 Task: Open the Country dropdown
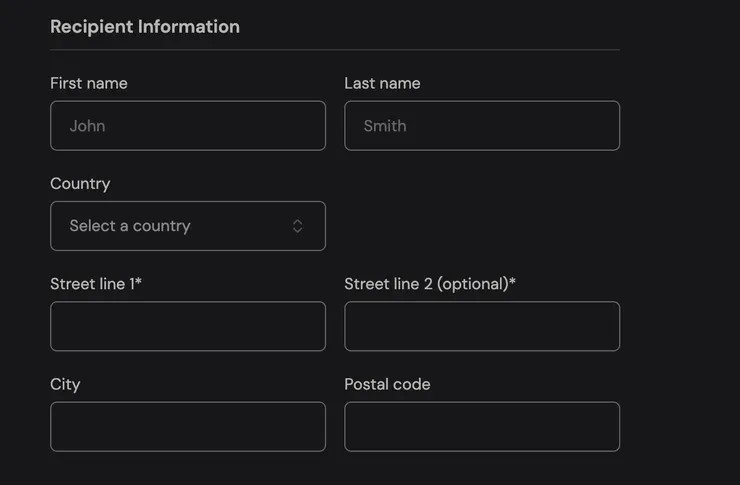pos(188,226)
